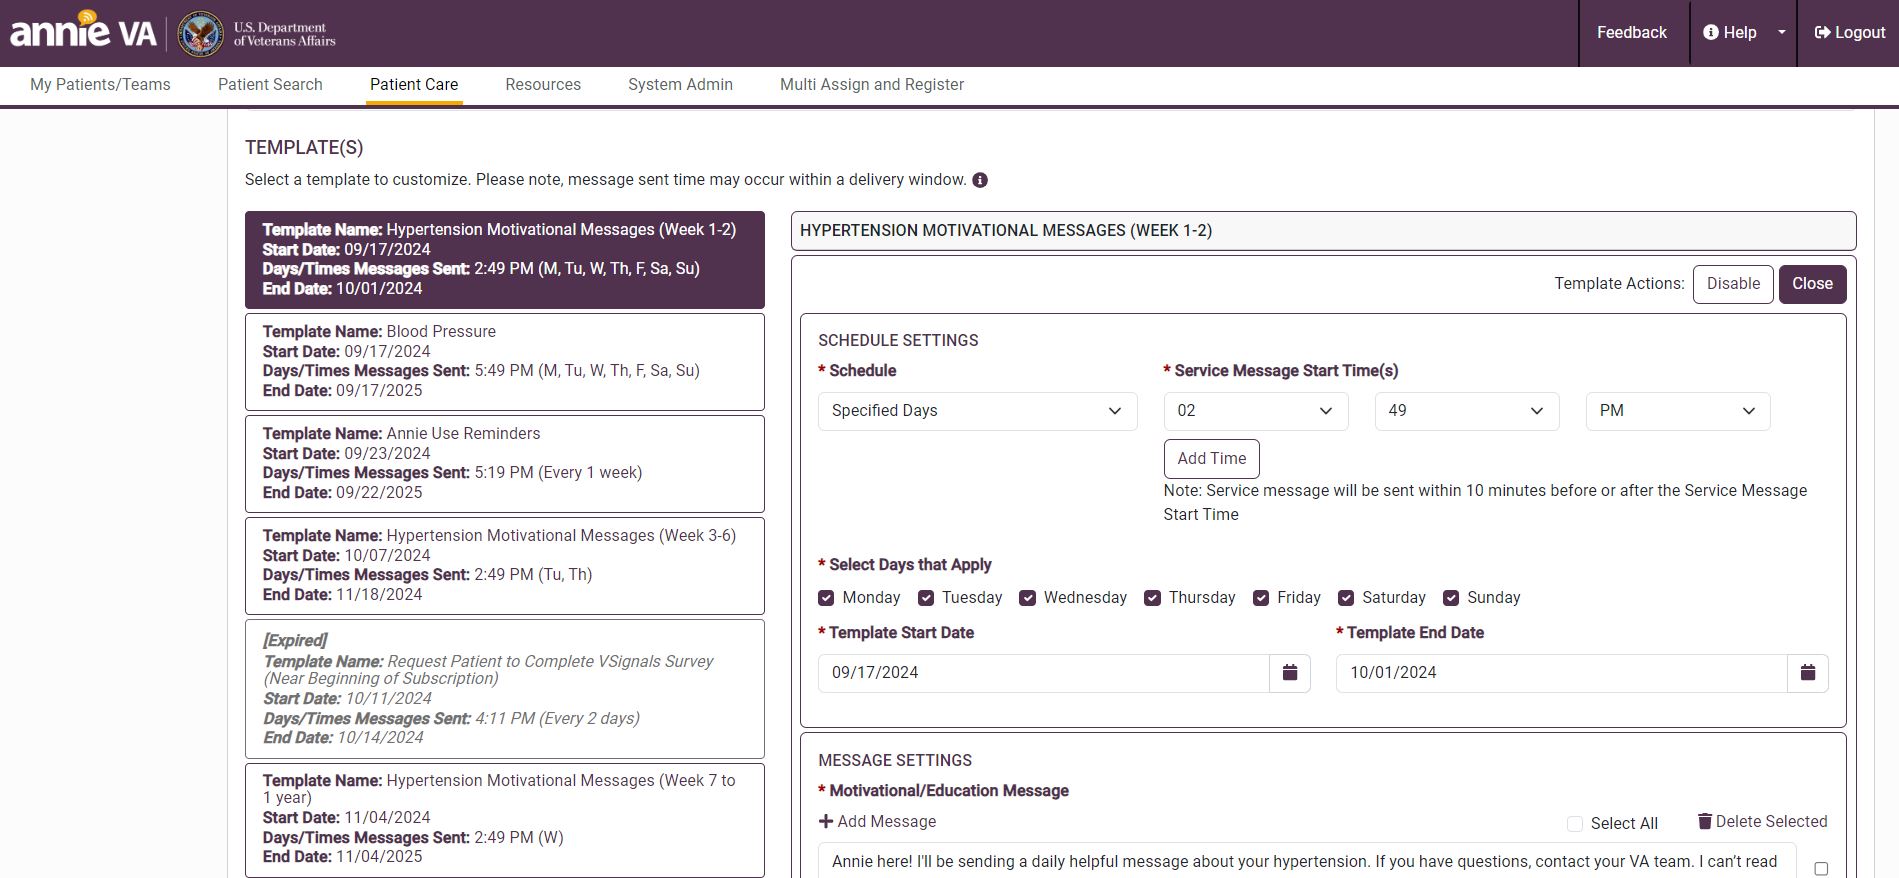The height and width of the screenshot is (878, 1899).
Task: Click the HYPERTENSION MOTIVATIONAL MESSAGES (WEEK 1-2) header bar
Action: [x=1323, y=231]
